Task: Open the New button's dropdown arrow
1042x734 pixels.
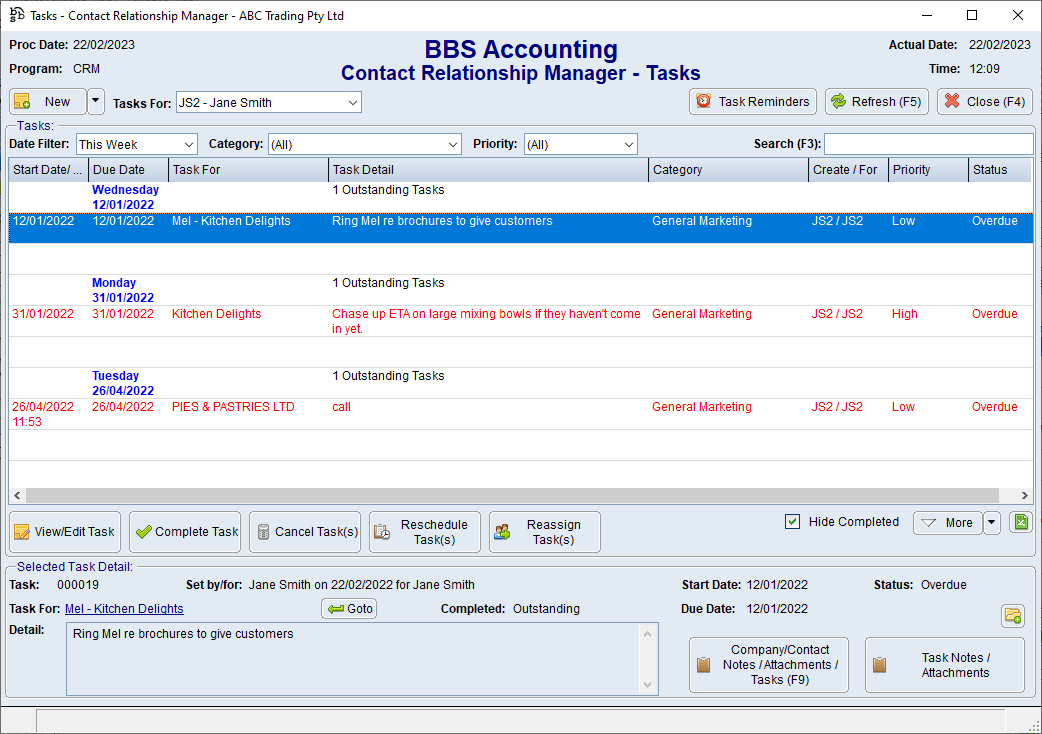Action: [x=97, y=101]
